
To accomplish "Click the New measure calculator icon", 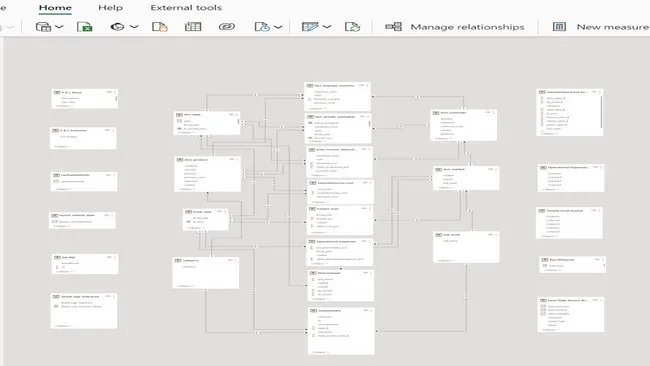I will (559, 27).
